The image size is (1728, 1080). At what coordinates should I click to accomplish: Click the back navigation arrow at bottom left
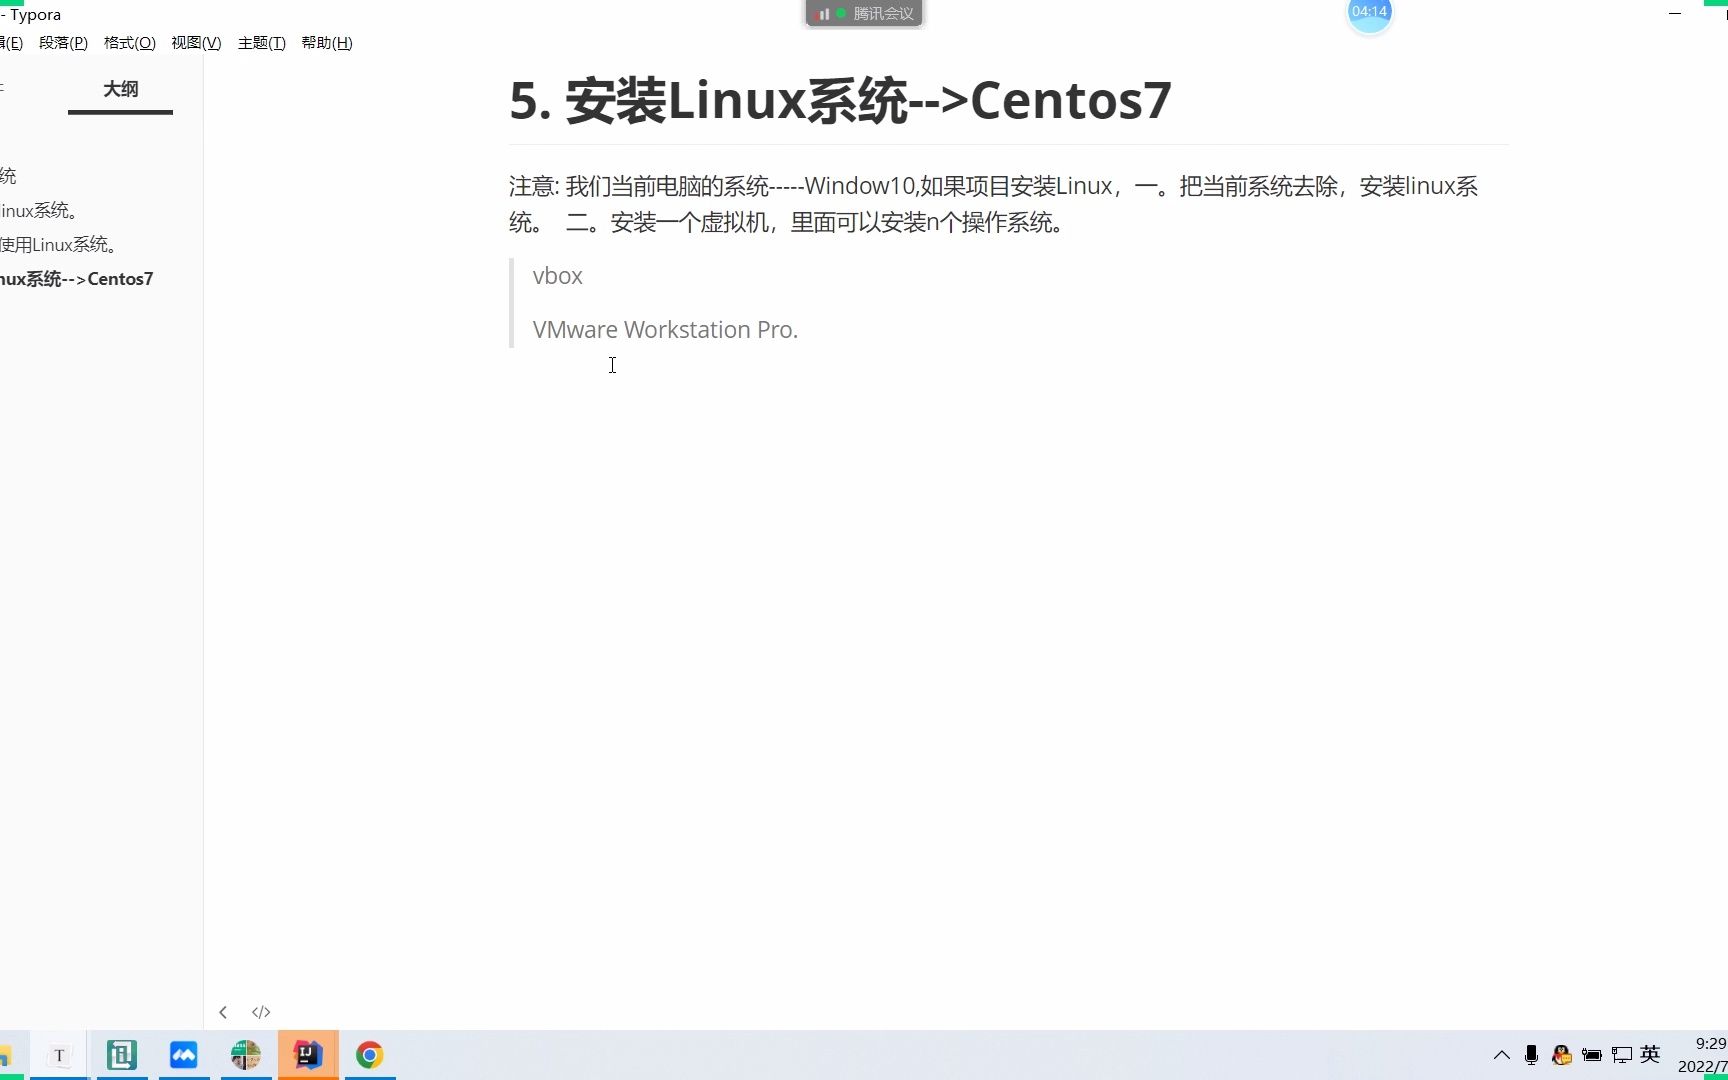pyautogui.click(x=223, y=1012)
